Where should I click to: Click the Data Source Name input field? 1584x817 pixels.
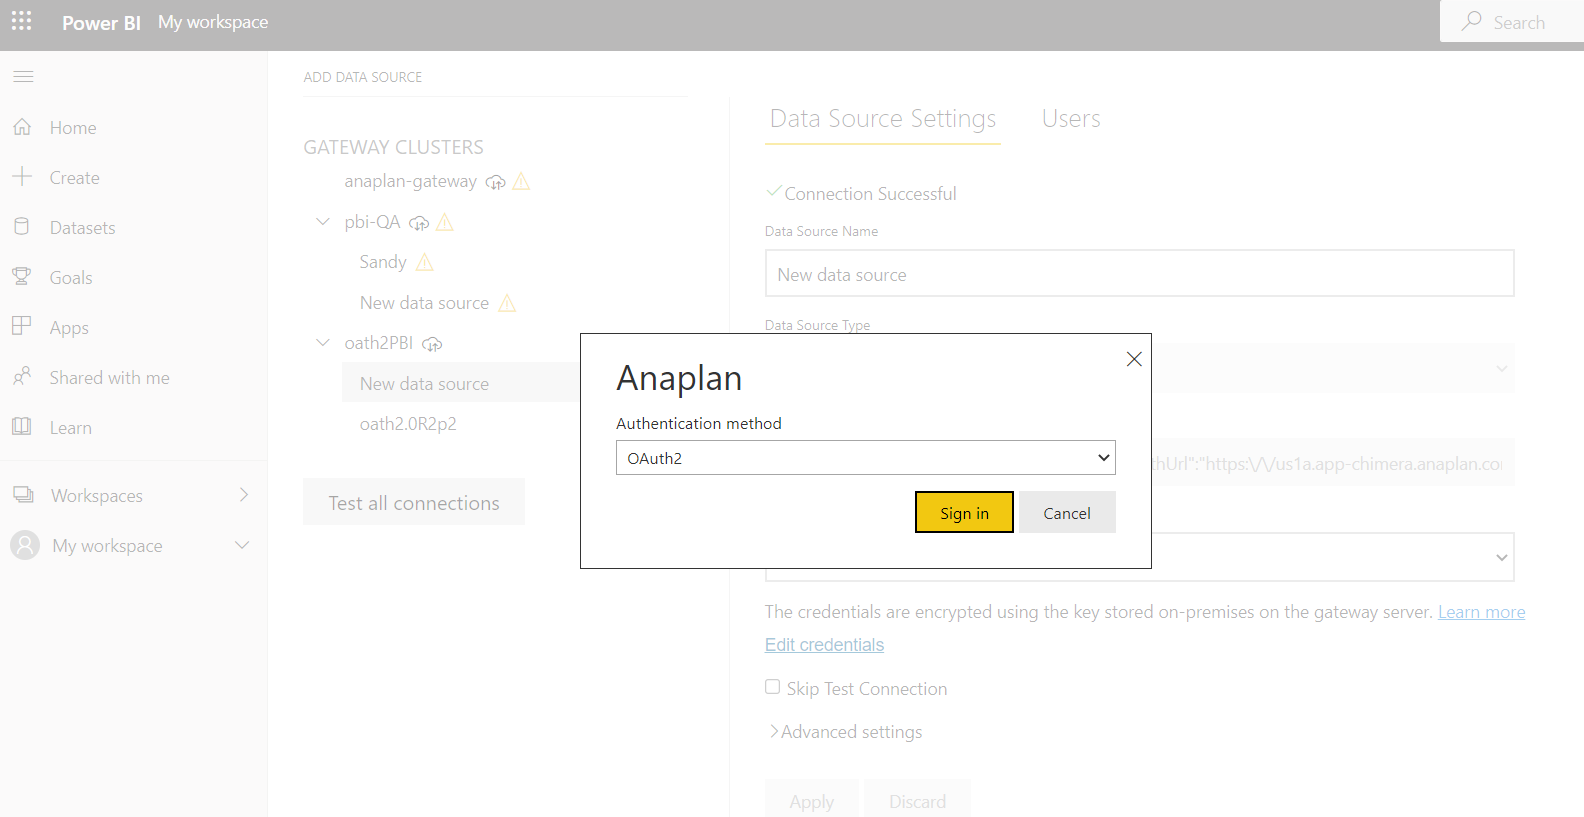click(x=1139, y=273)
